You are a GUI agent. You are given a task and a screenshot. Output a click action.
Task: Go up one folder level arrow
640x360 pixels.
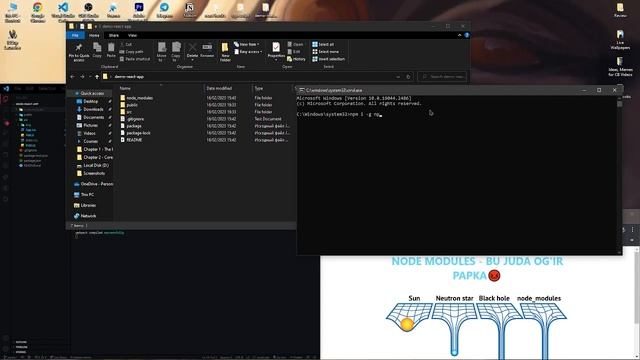[x=97, y=77]
